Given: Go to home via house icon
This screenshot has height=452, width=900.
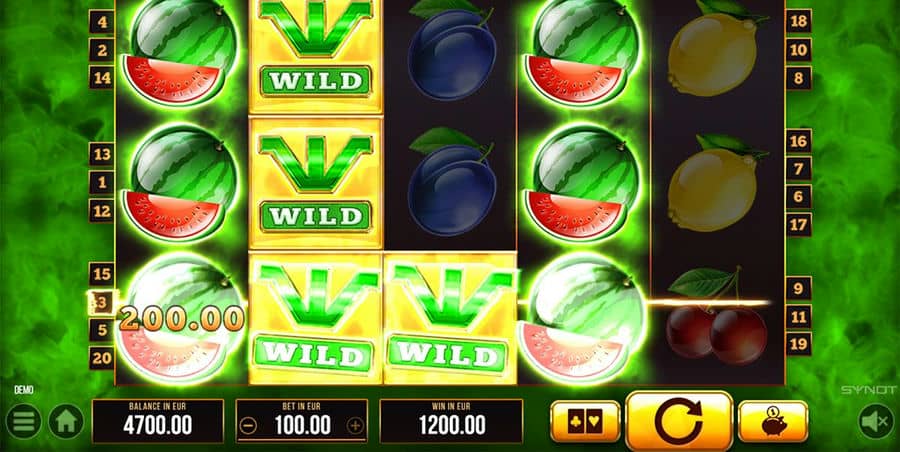Looking at the screenshot, I should 66,422.
